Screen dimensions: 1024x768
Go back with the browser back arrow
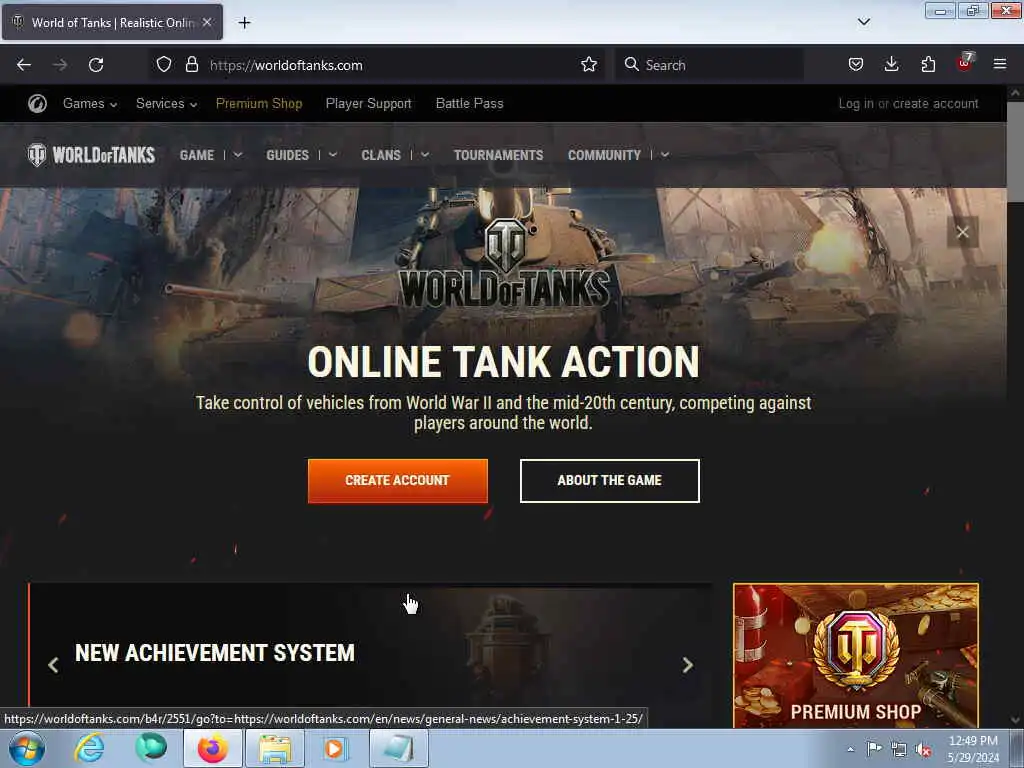[x=24, y=65]
